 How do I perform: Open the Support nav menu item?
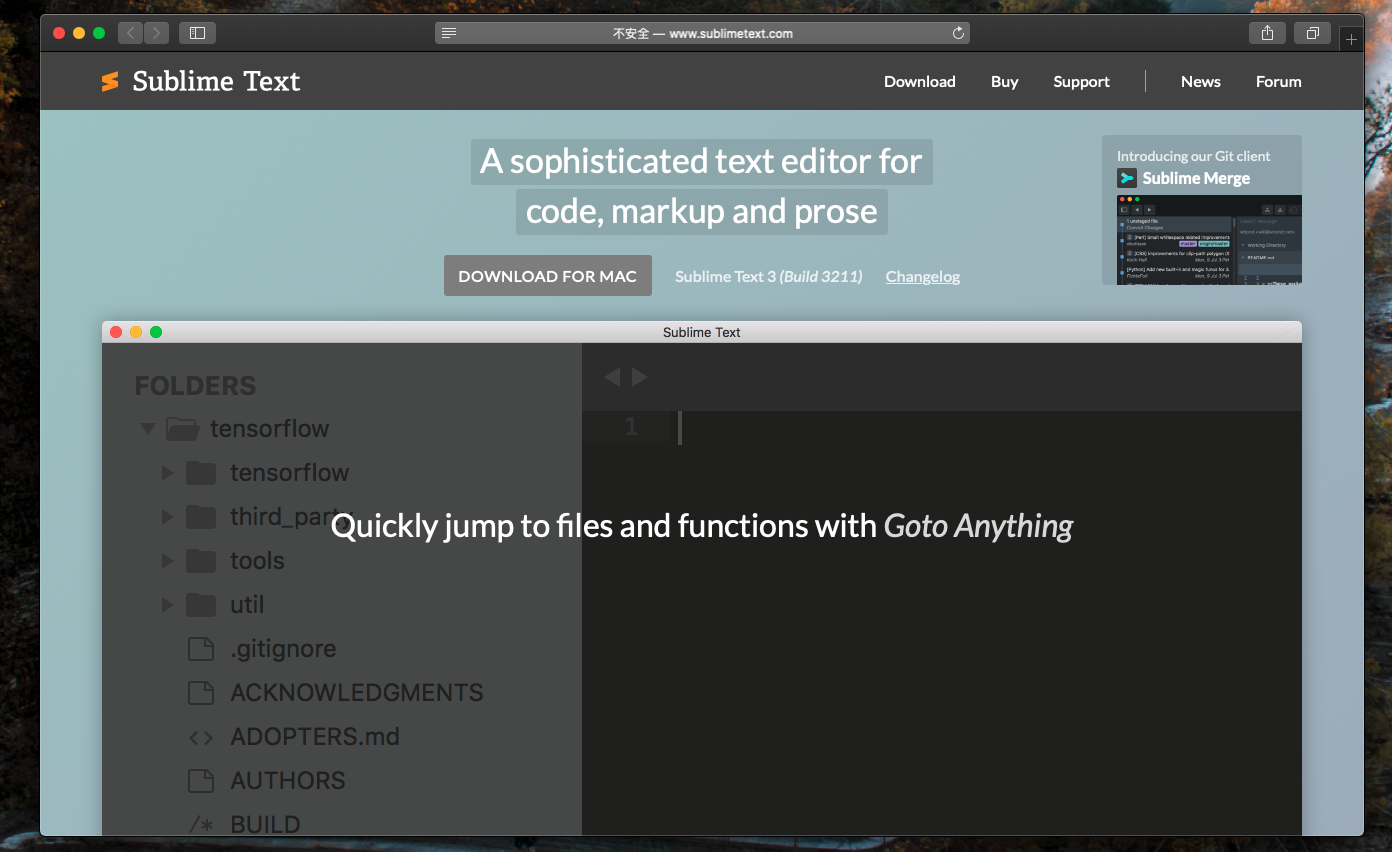click(1081, 82)
